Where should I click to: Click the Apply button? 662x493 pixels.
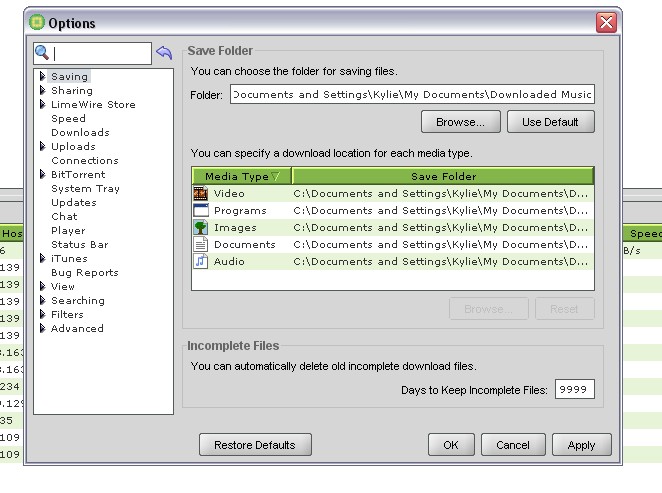point(581,445)
